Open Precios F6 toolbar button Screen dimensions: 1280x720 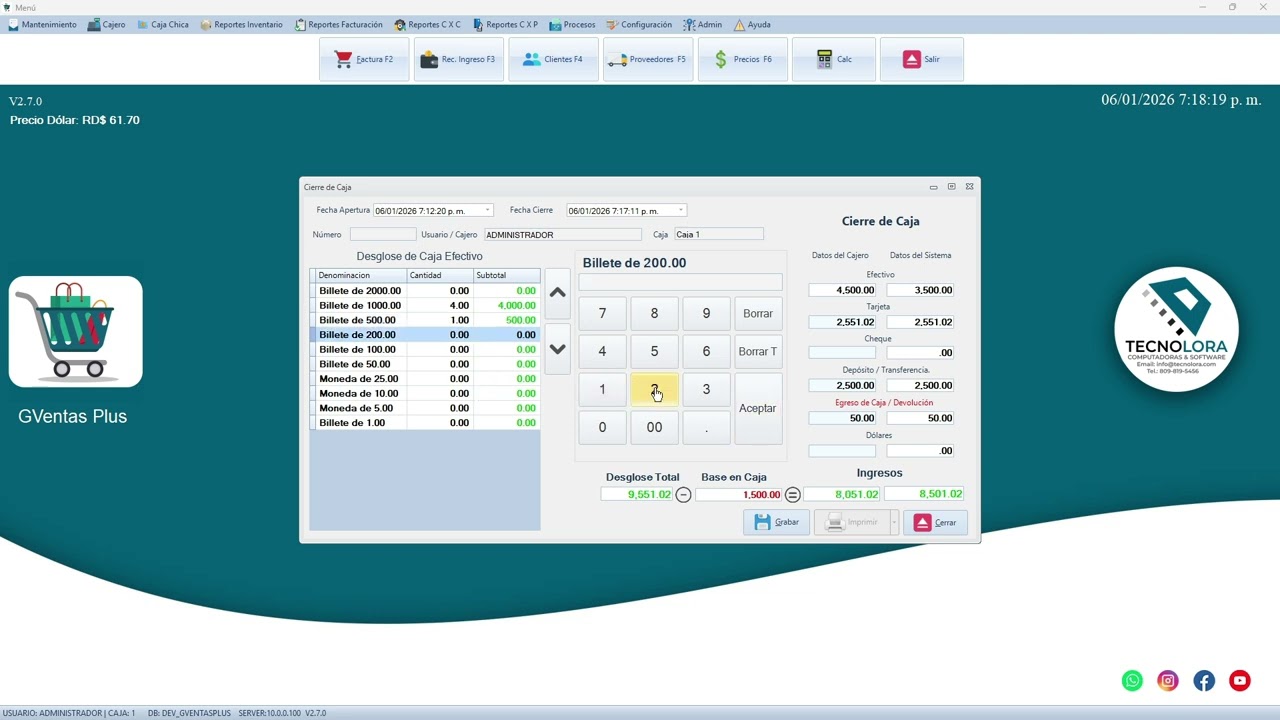click(x=742, y=59)
